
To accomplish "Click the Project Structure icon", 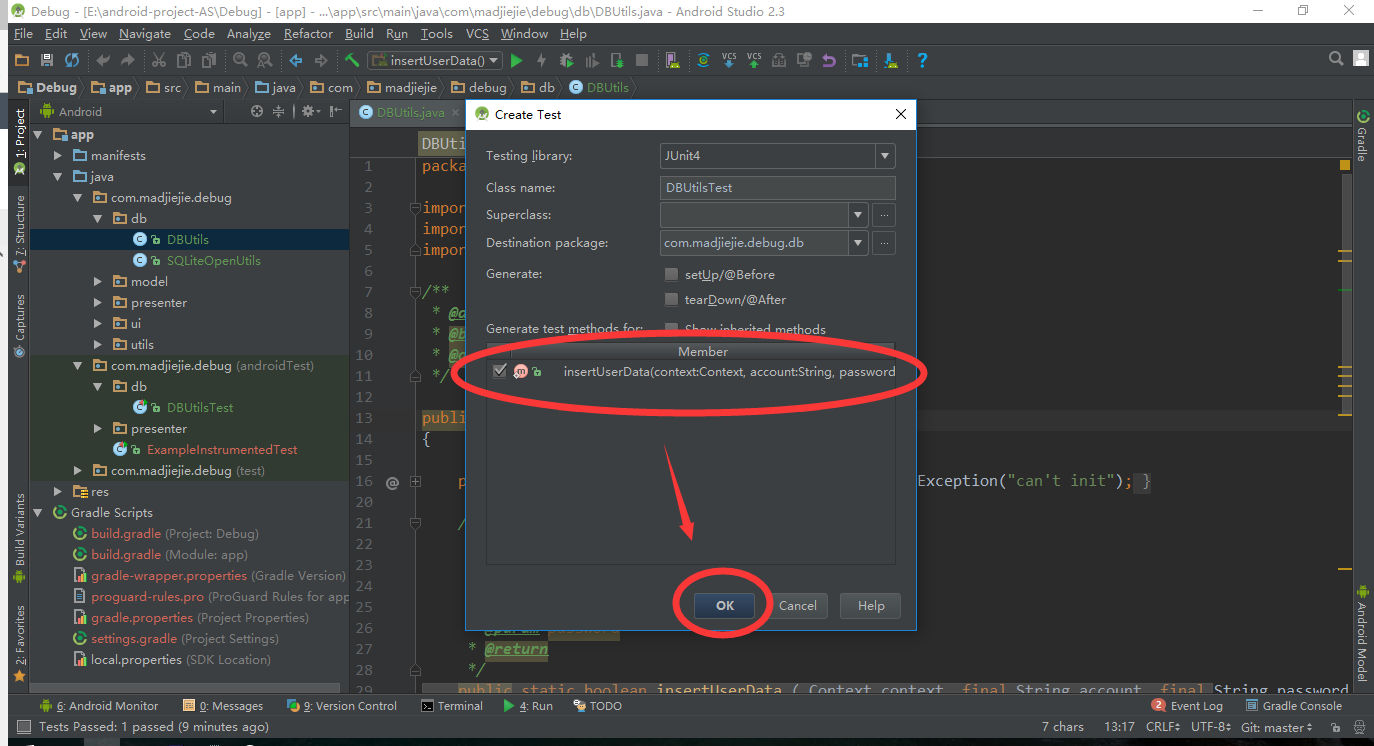I will (859, 60).
